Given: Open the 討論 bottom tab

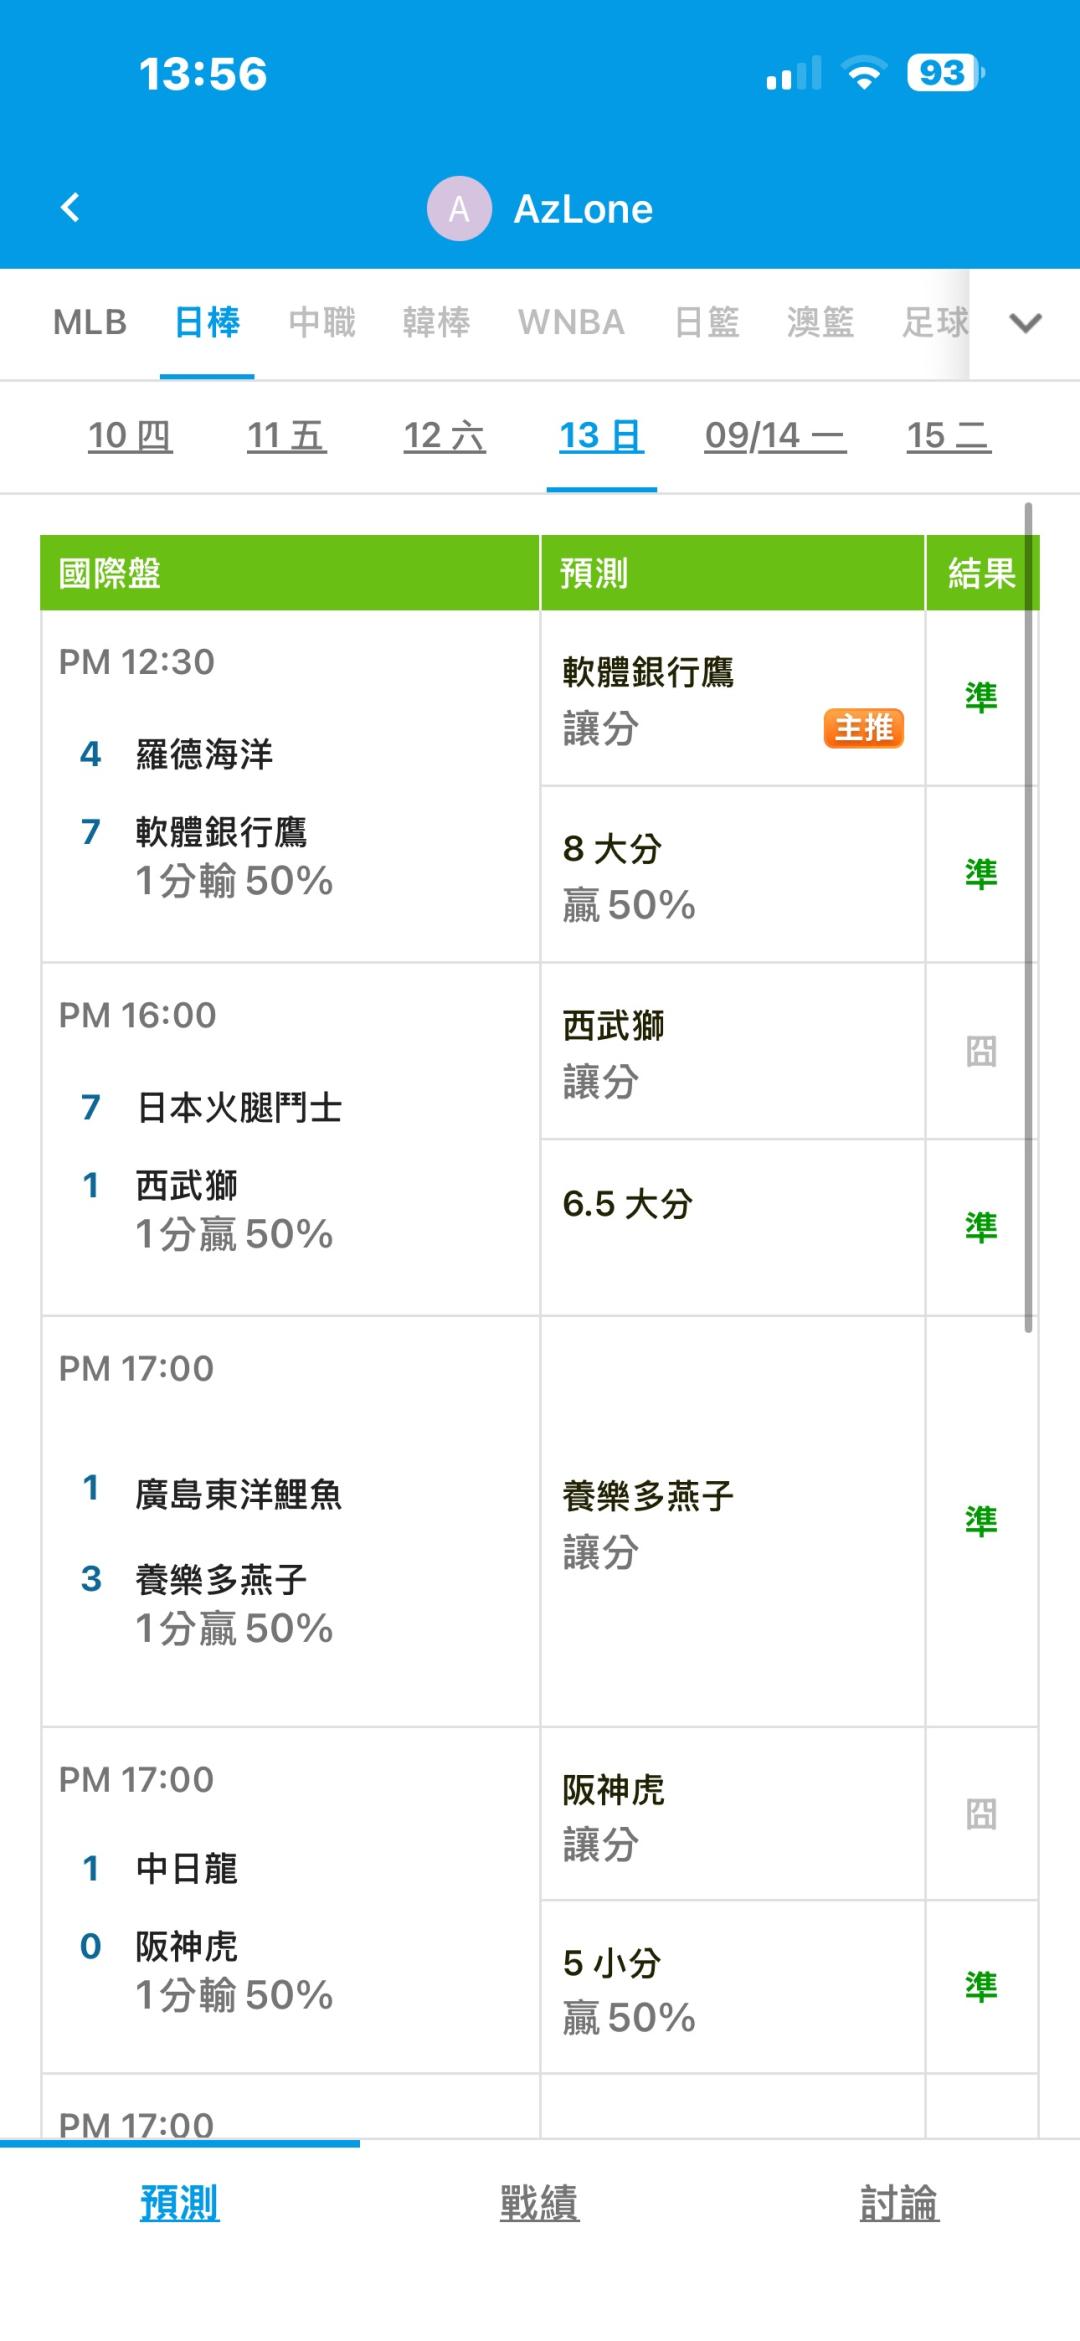Looking at the screenshot, I should 899,2203.
